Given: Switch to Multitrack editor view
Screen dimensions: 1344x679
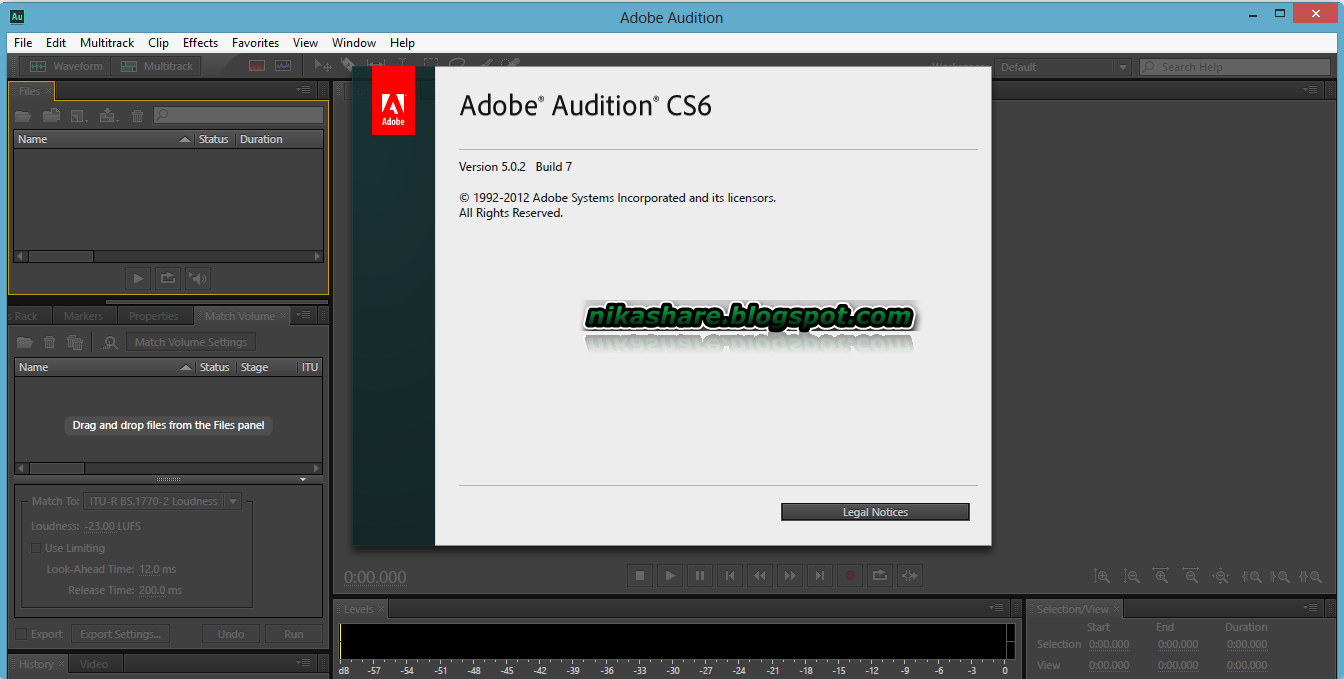Looking at the screenshot, I should [157, 66].
